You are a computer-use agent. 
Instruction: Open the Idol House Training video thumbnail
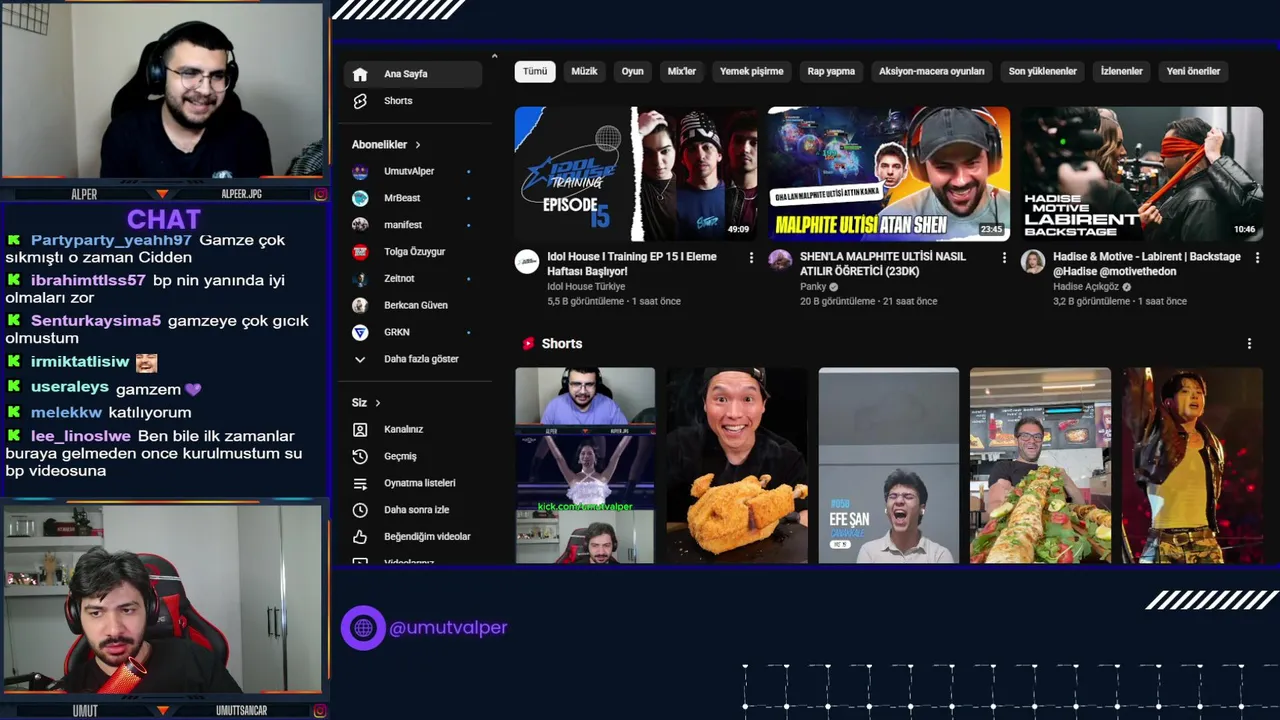pos(636,174)
